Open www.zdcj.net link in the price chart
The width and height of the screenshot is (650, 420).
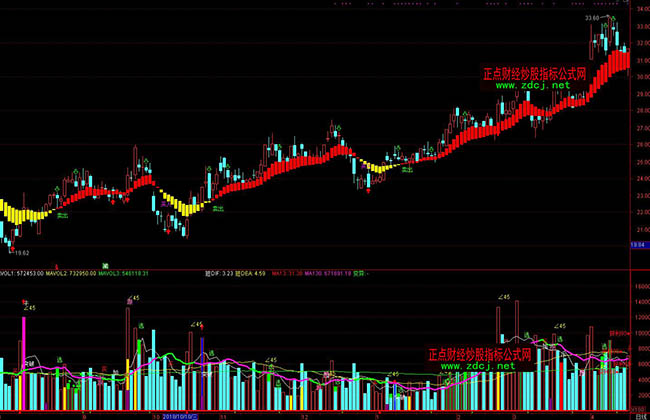[x=532, y=86]
